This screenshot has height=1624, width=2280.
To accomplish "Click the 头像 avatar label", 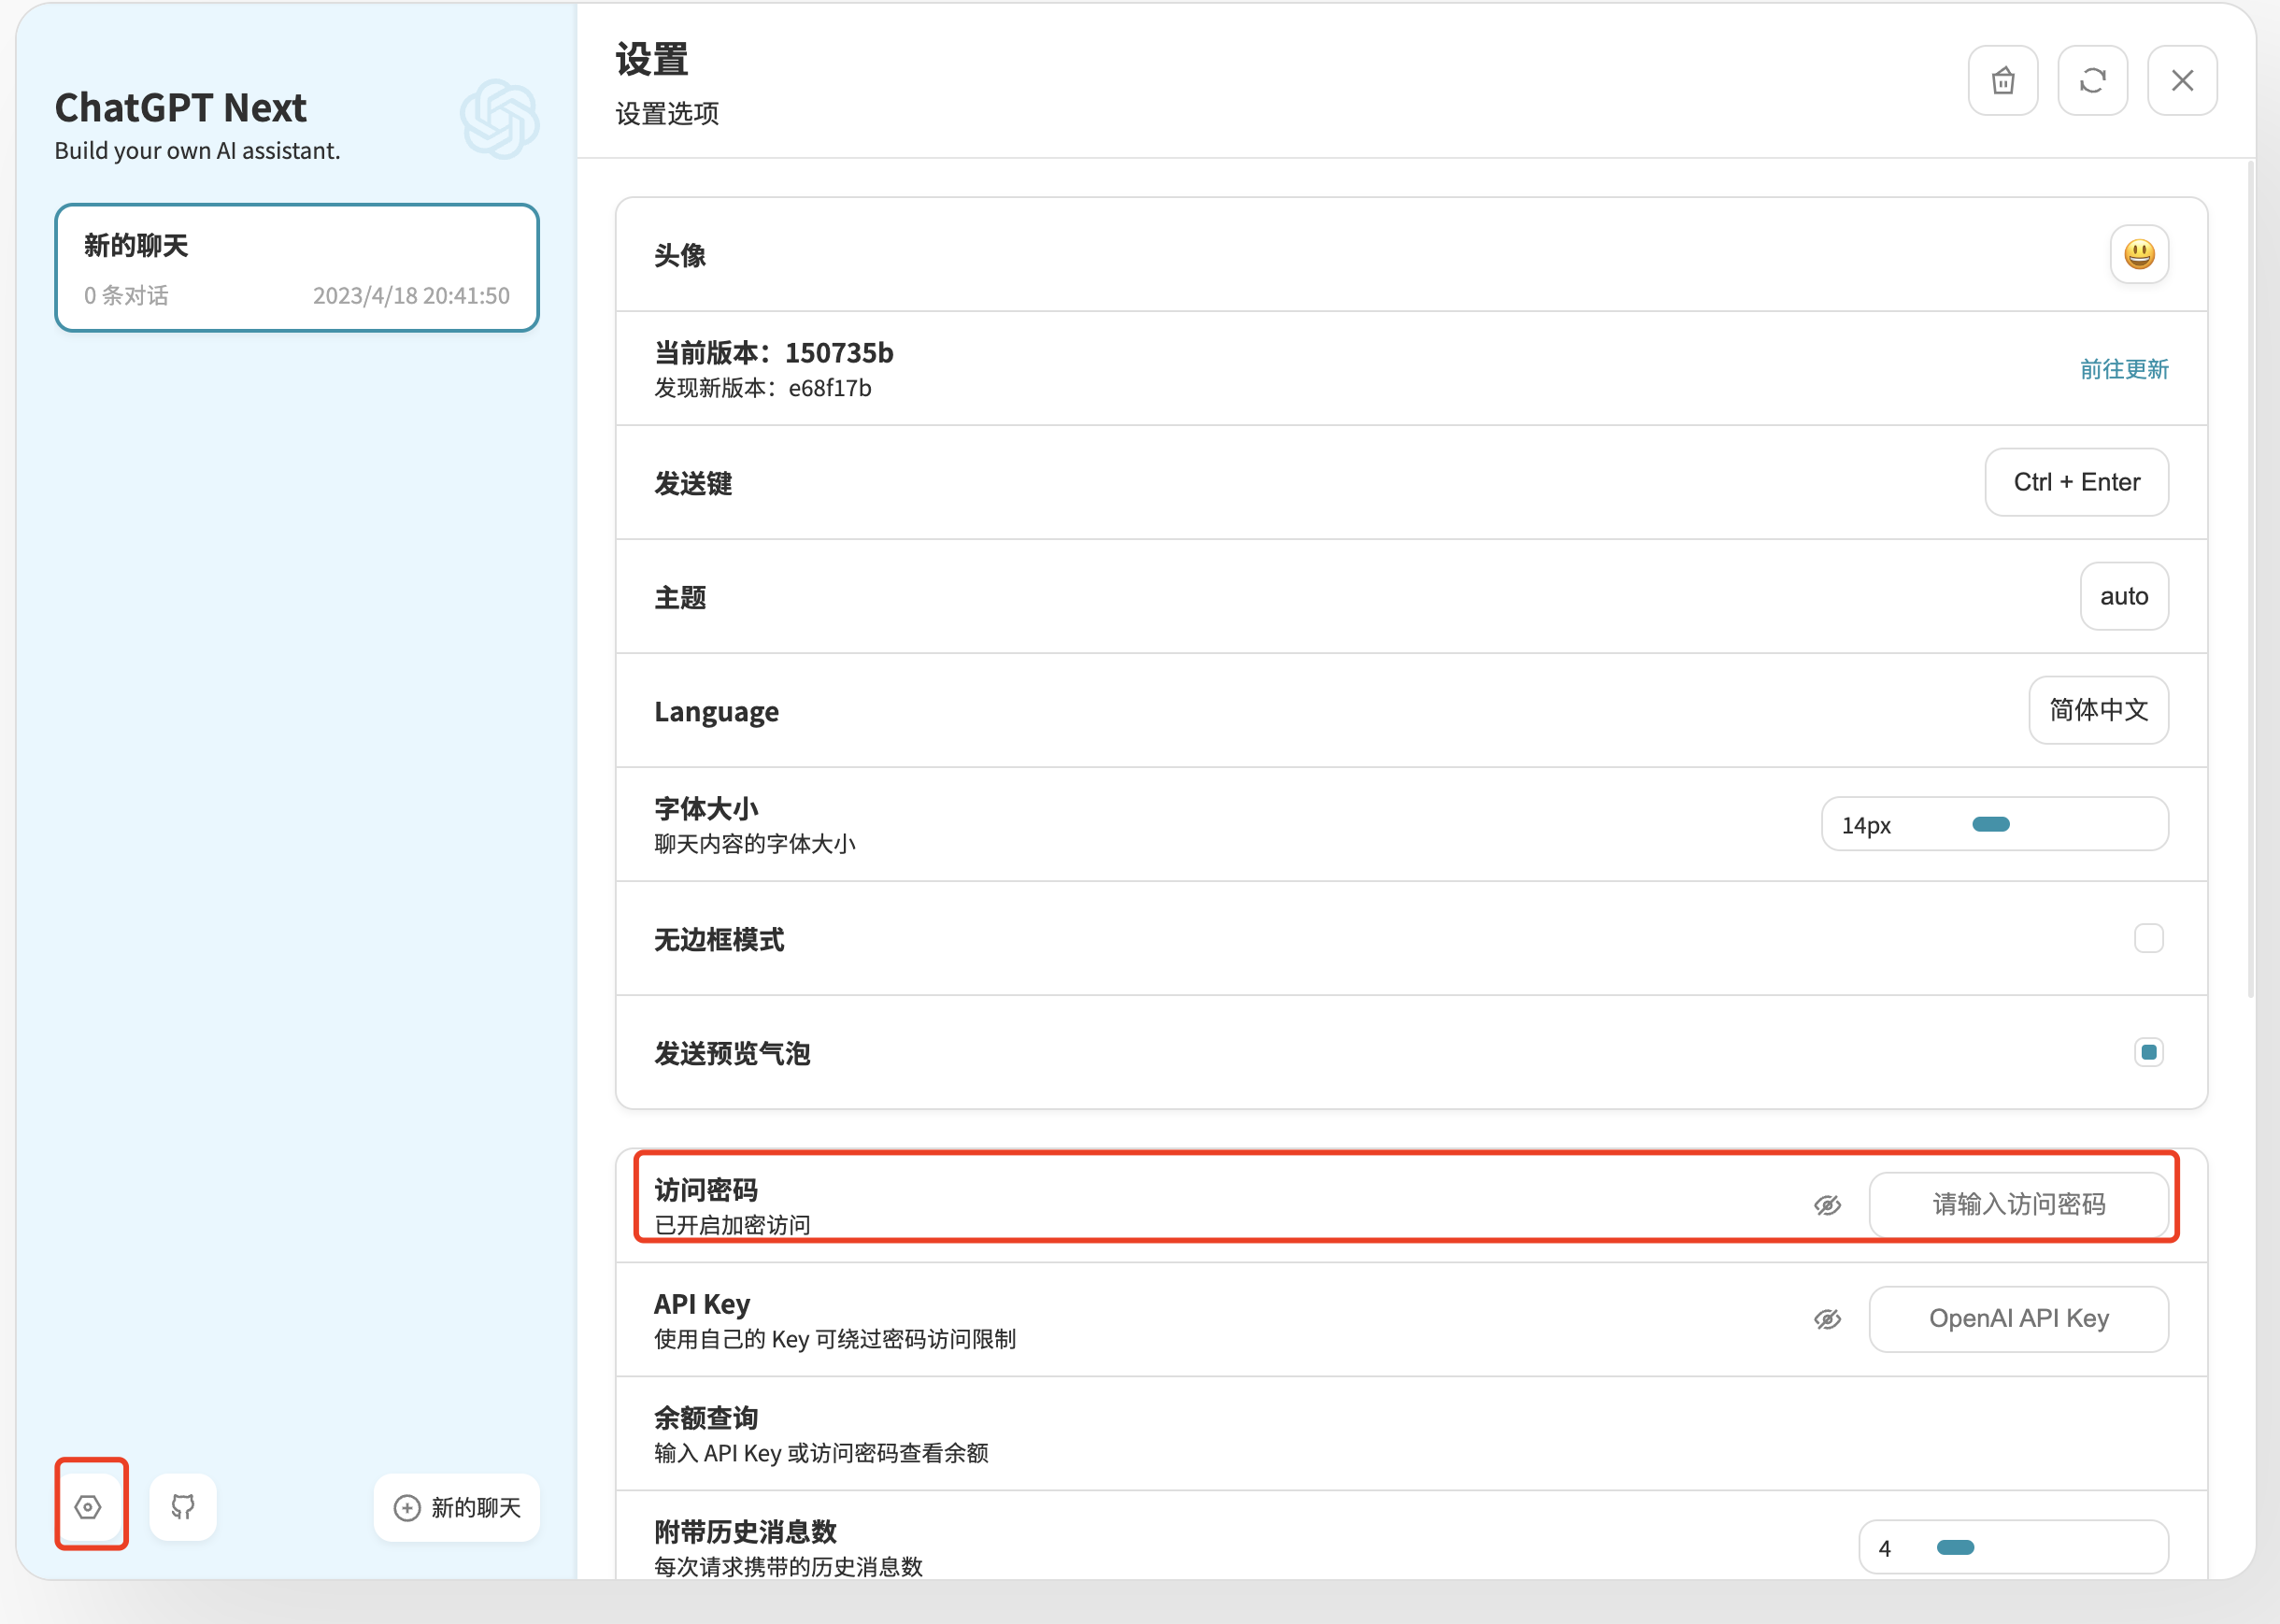I will [x=680, y=256].
